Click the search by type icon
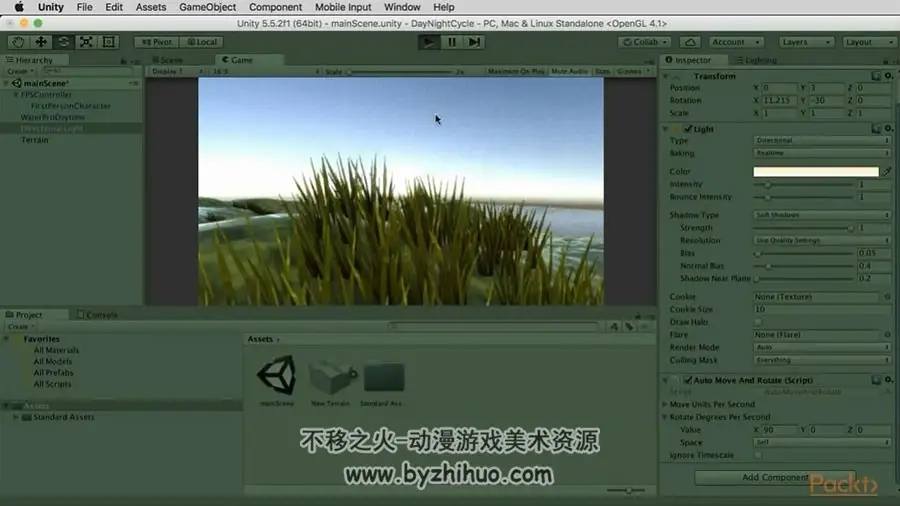900x506 pixels. pos(614,326)
